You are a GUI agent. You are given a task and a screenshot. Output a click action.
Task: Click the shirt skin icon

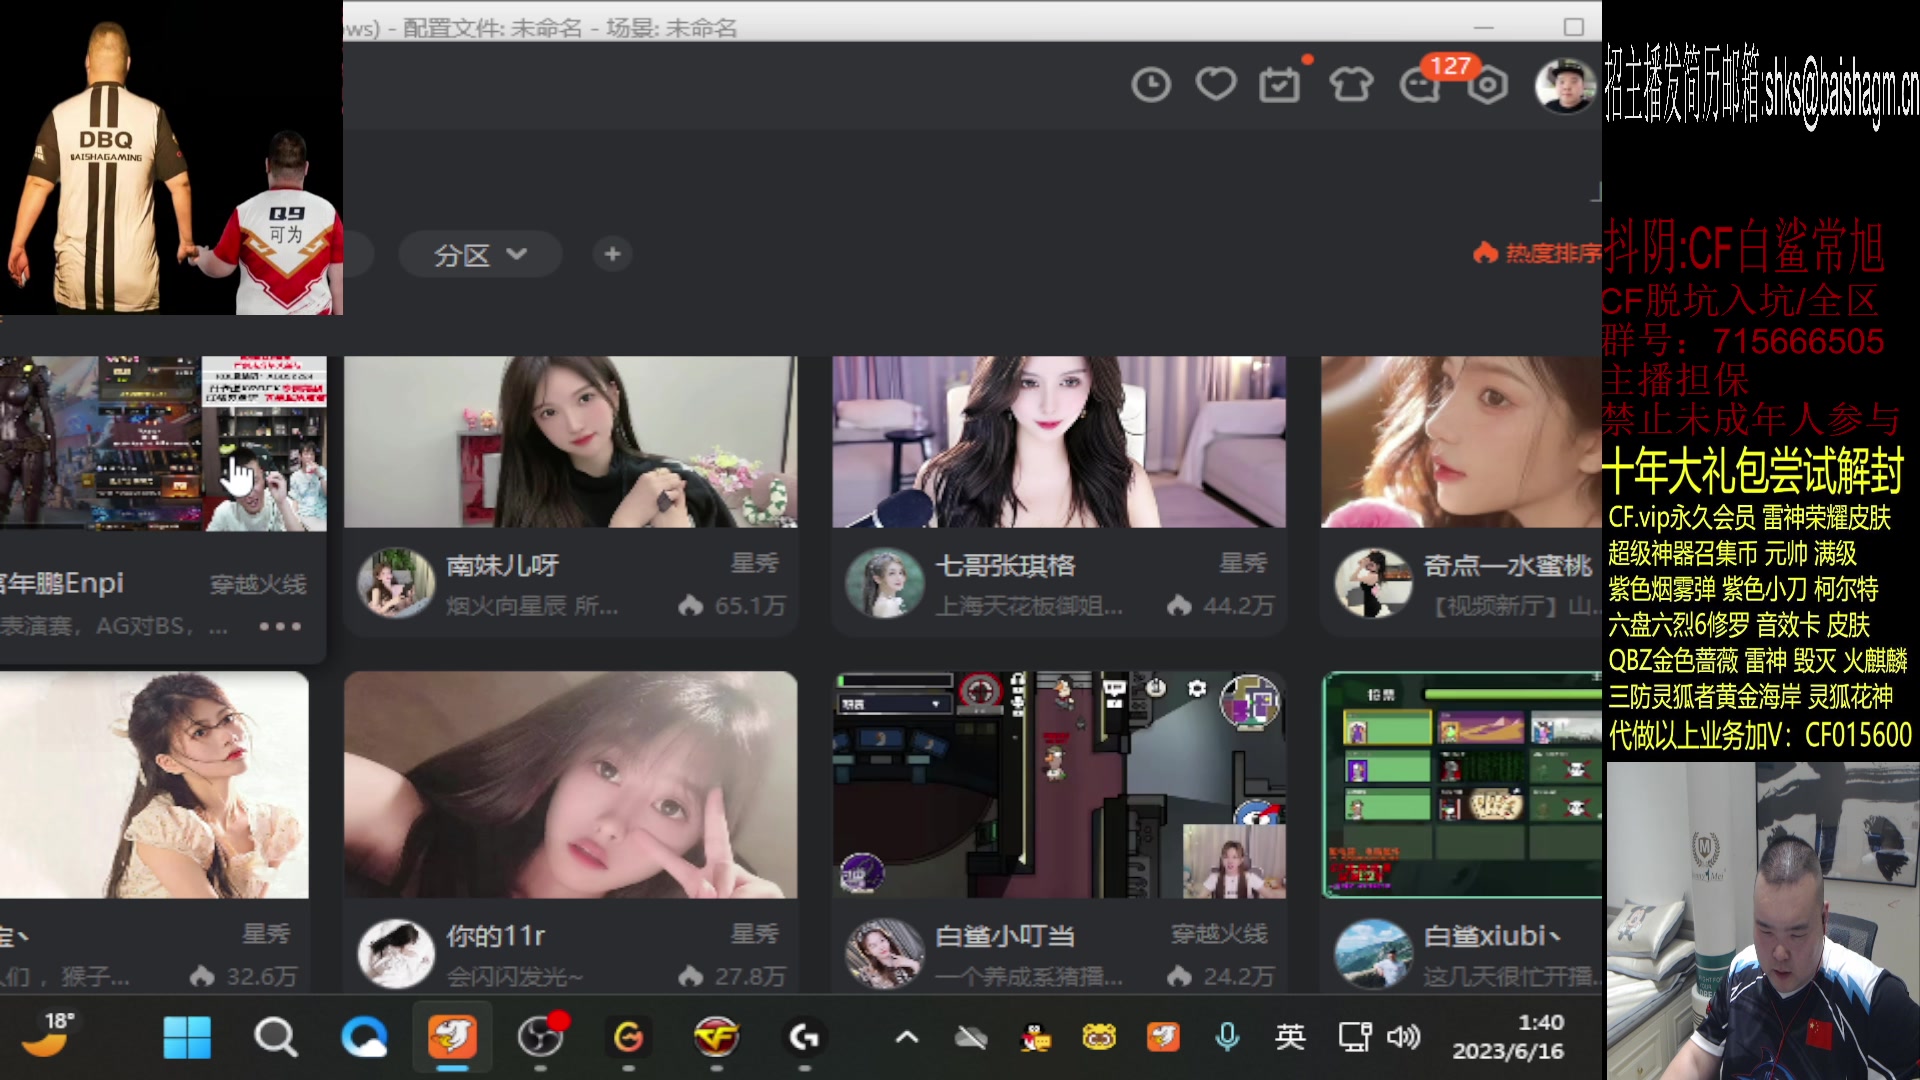click(x=1350, y=86)
